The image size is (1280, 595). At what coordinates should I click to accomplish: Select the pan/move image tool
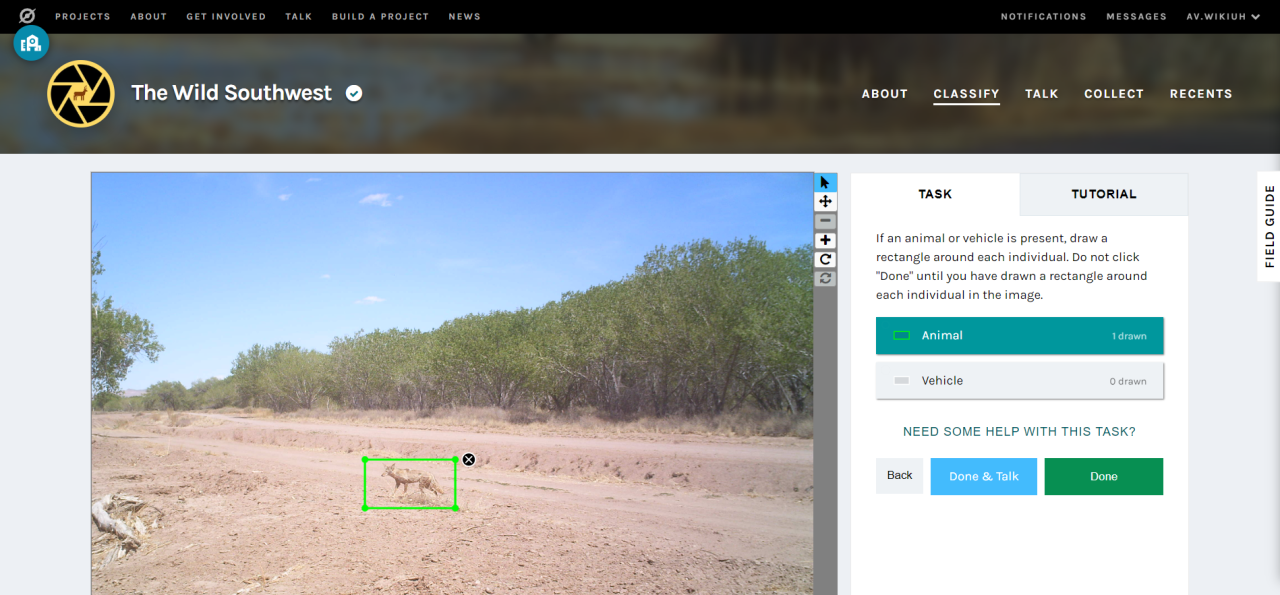(x=825, y=201)
